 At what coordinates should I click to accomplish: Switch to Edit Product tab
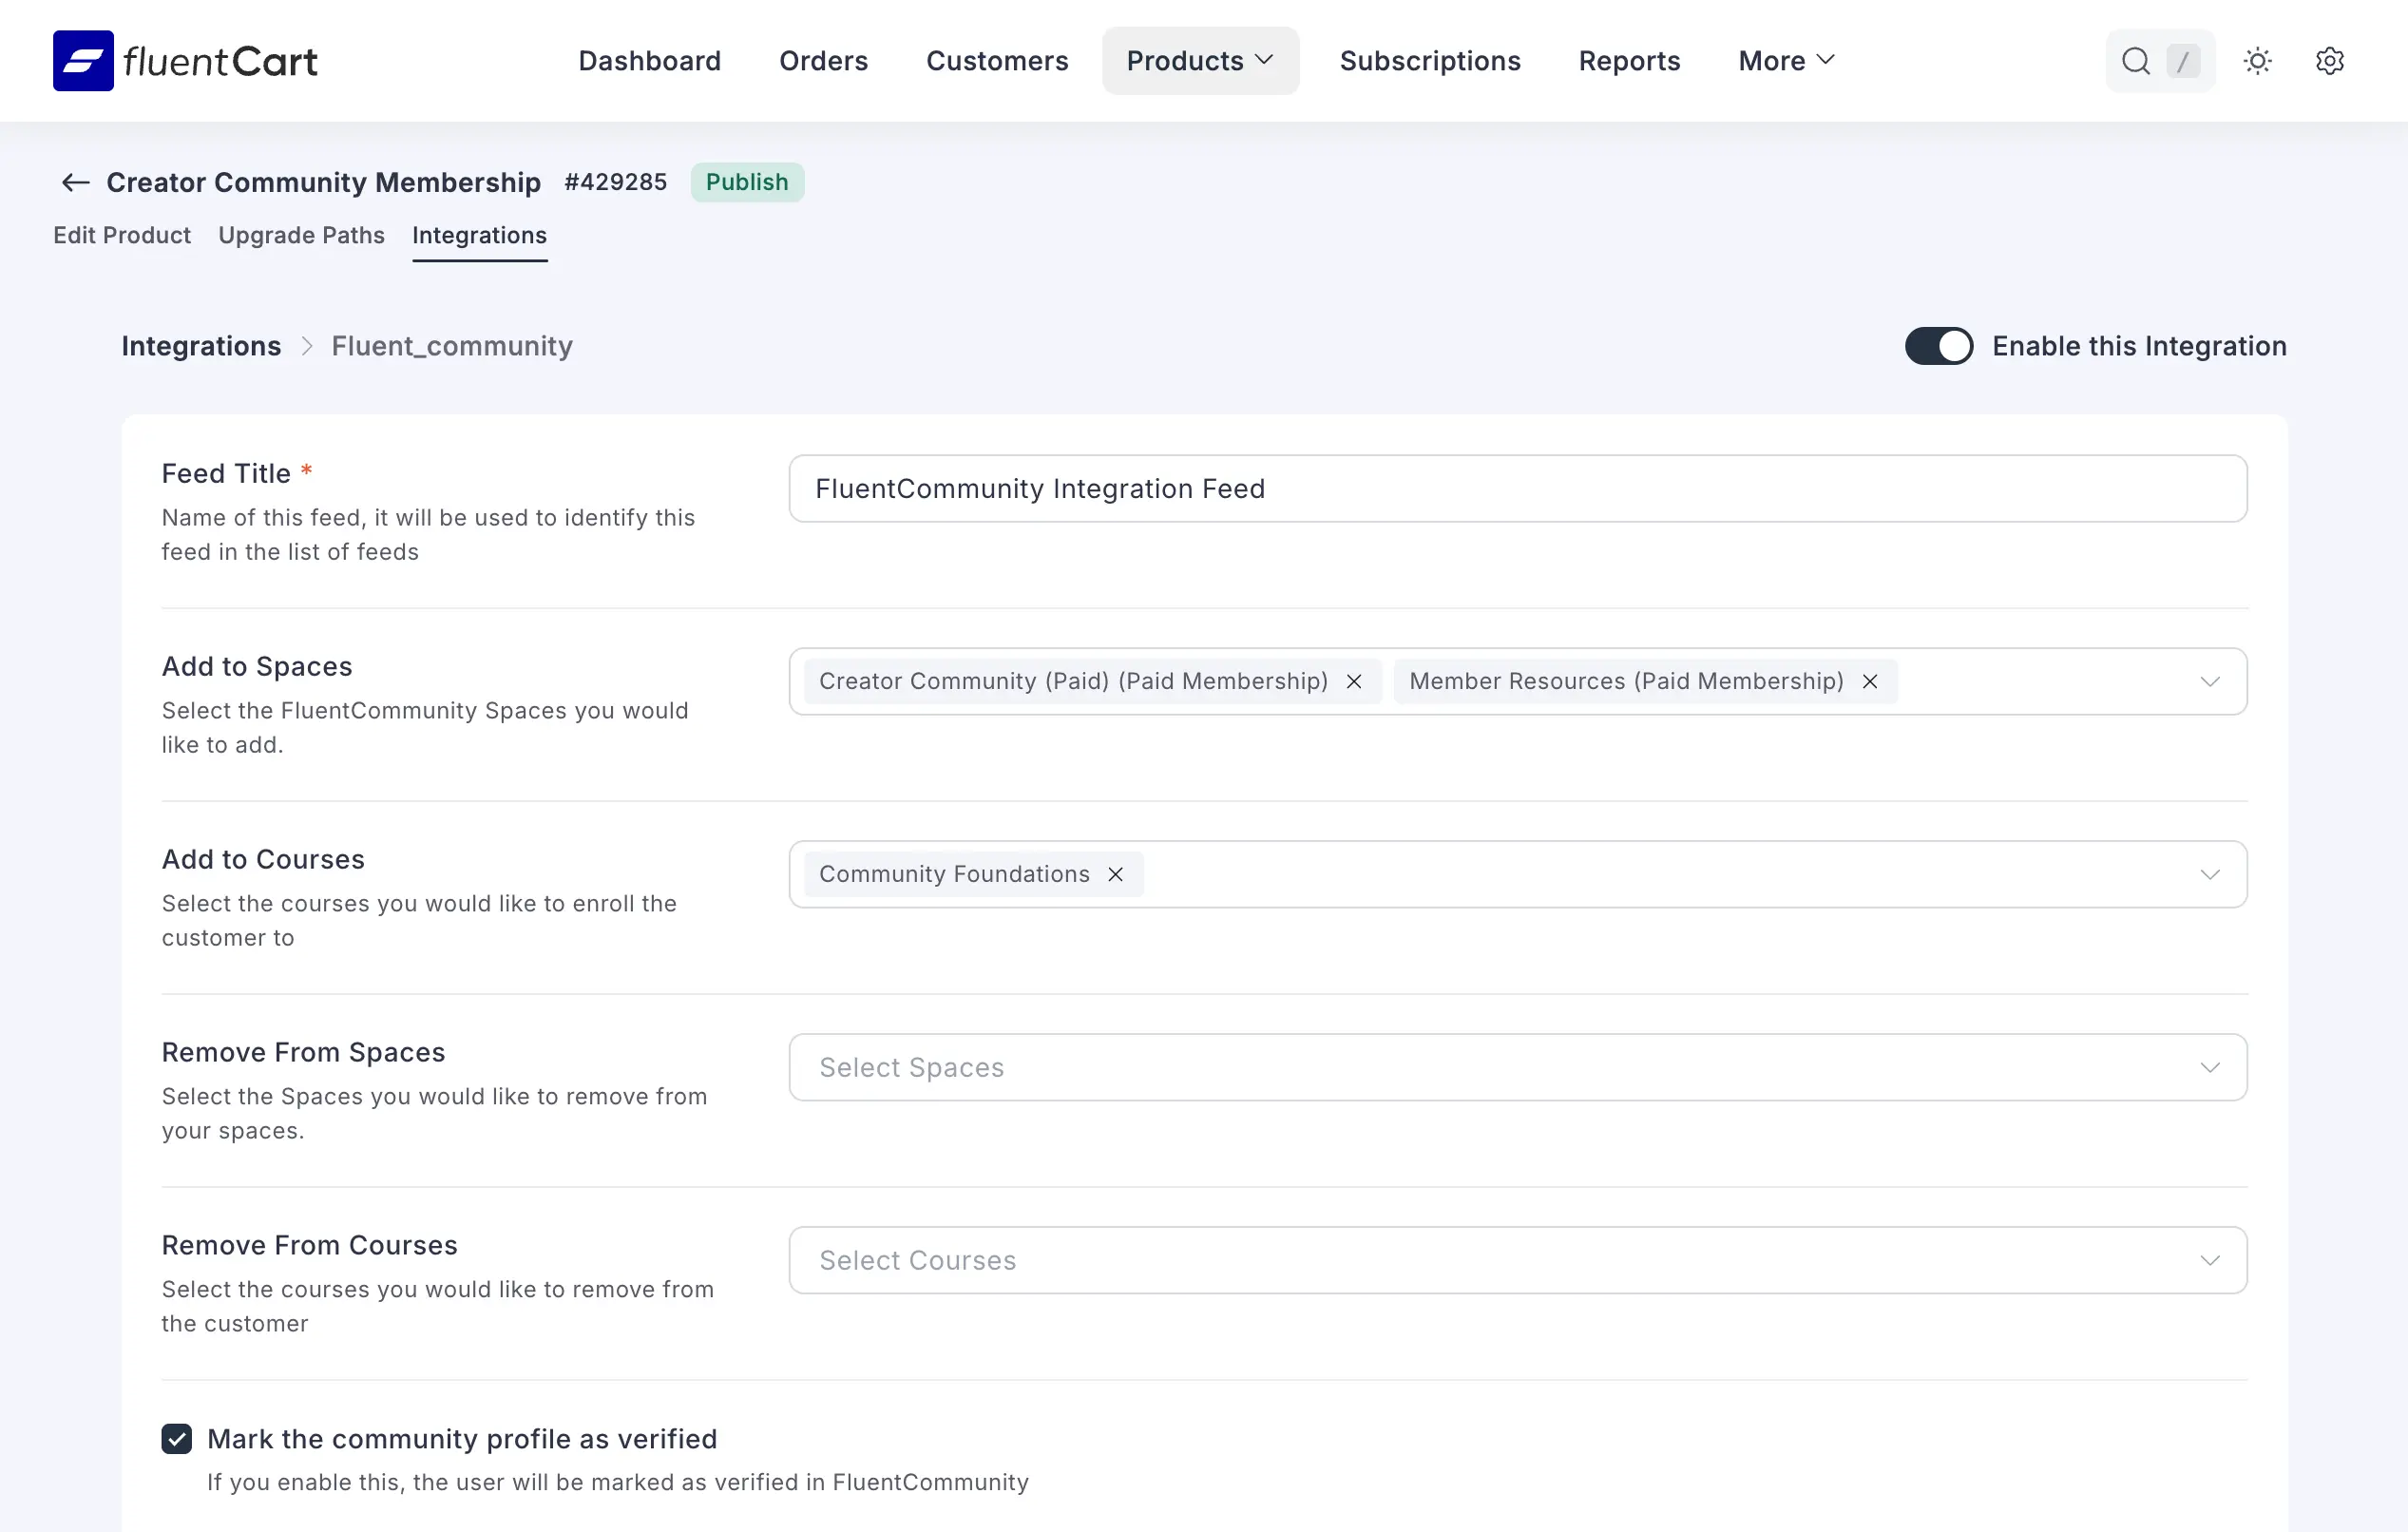click(122, 235)
